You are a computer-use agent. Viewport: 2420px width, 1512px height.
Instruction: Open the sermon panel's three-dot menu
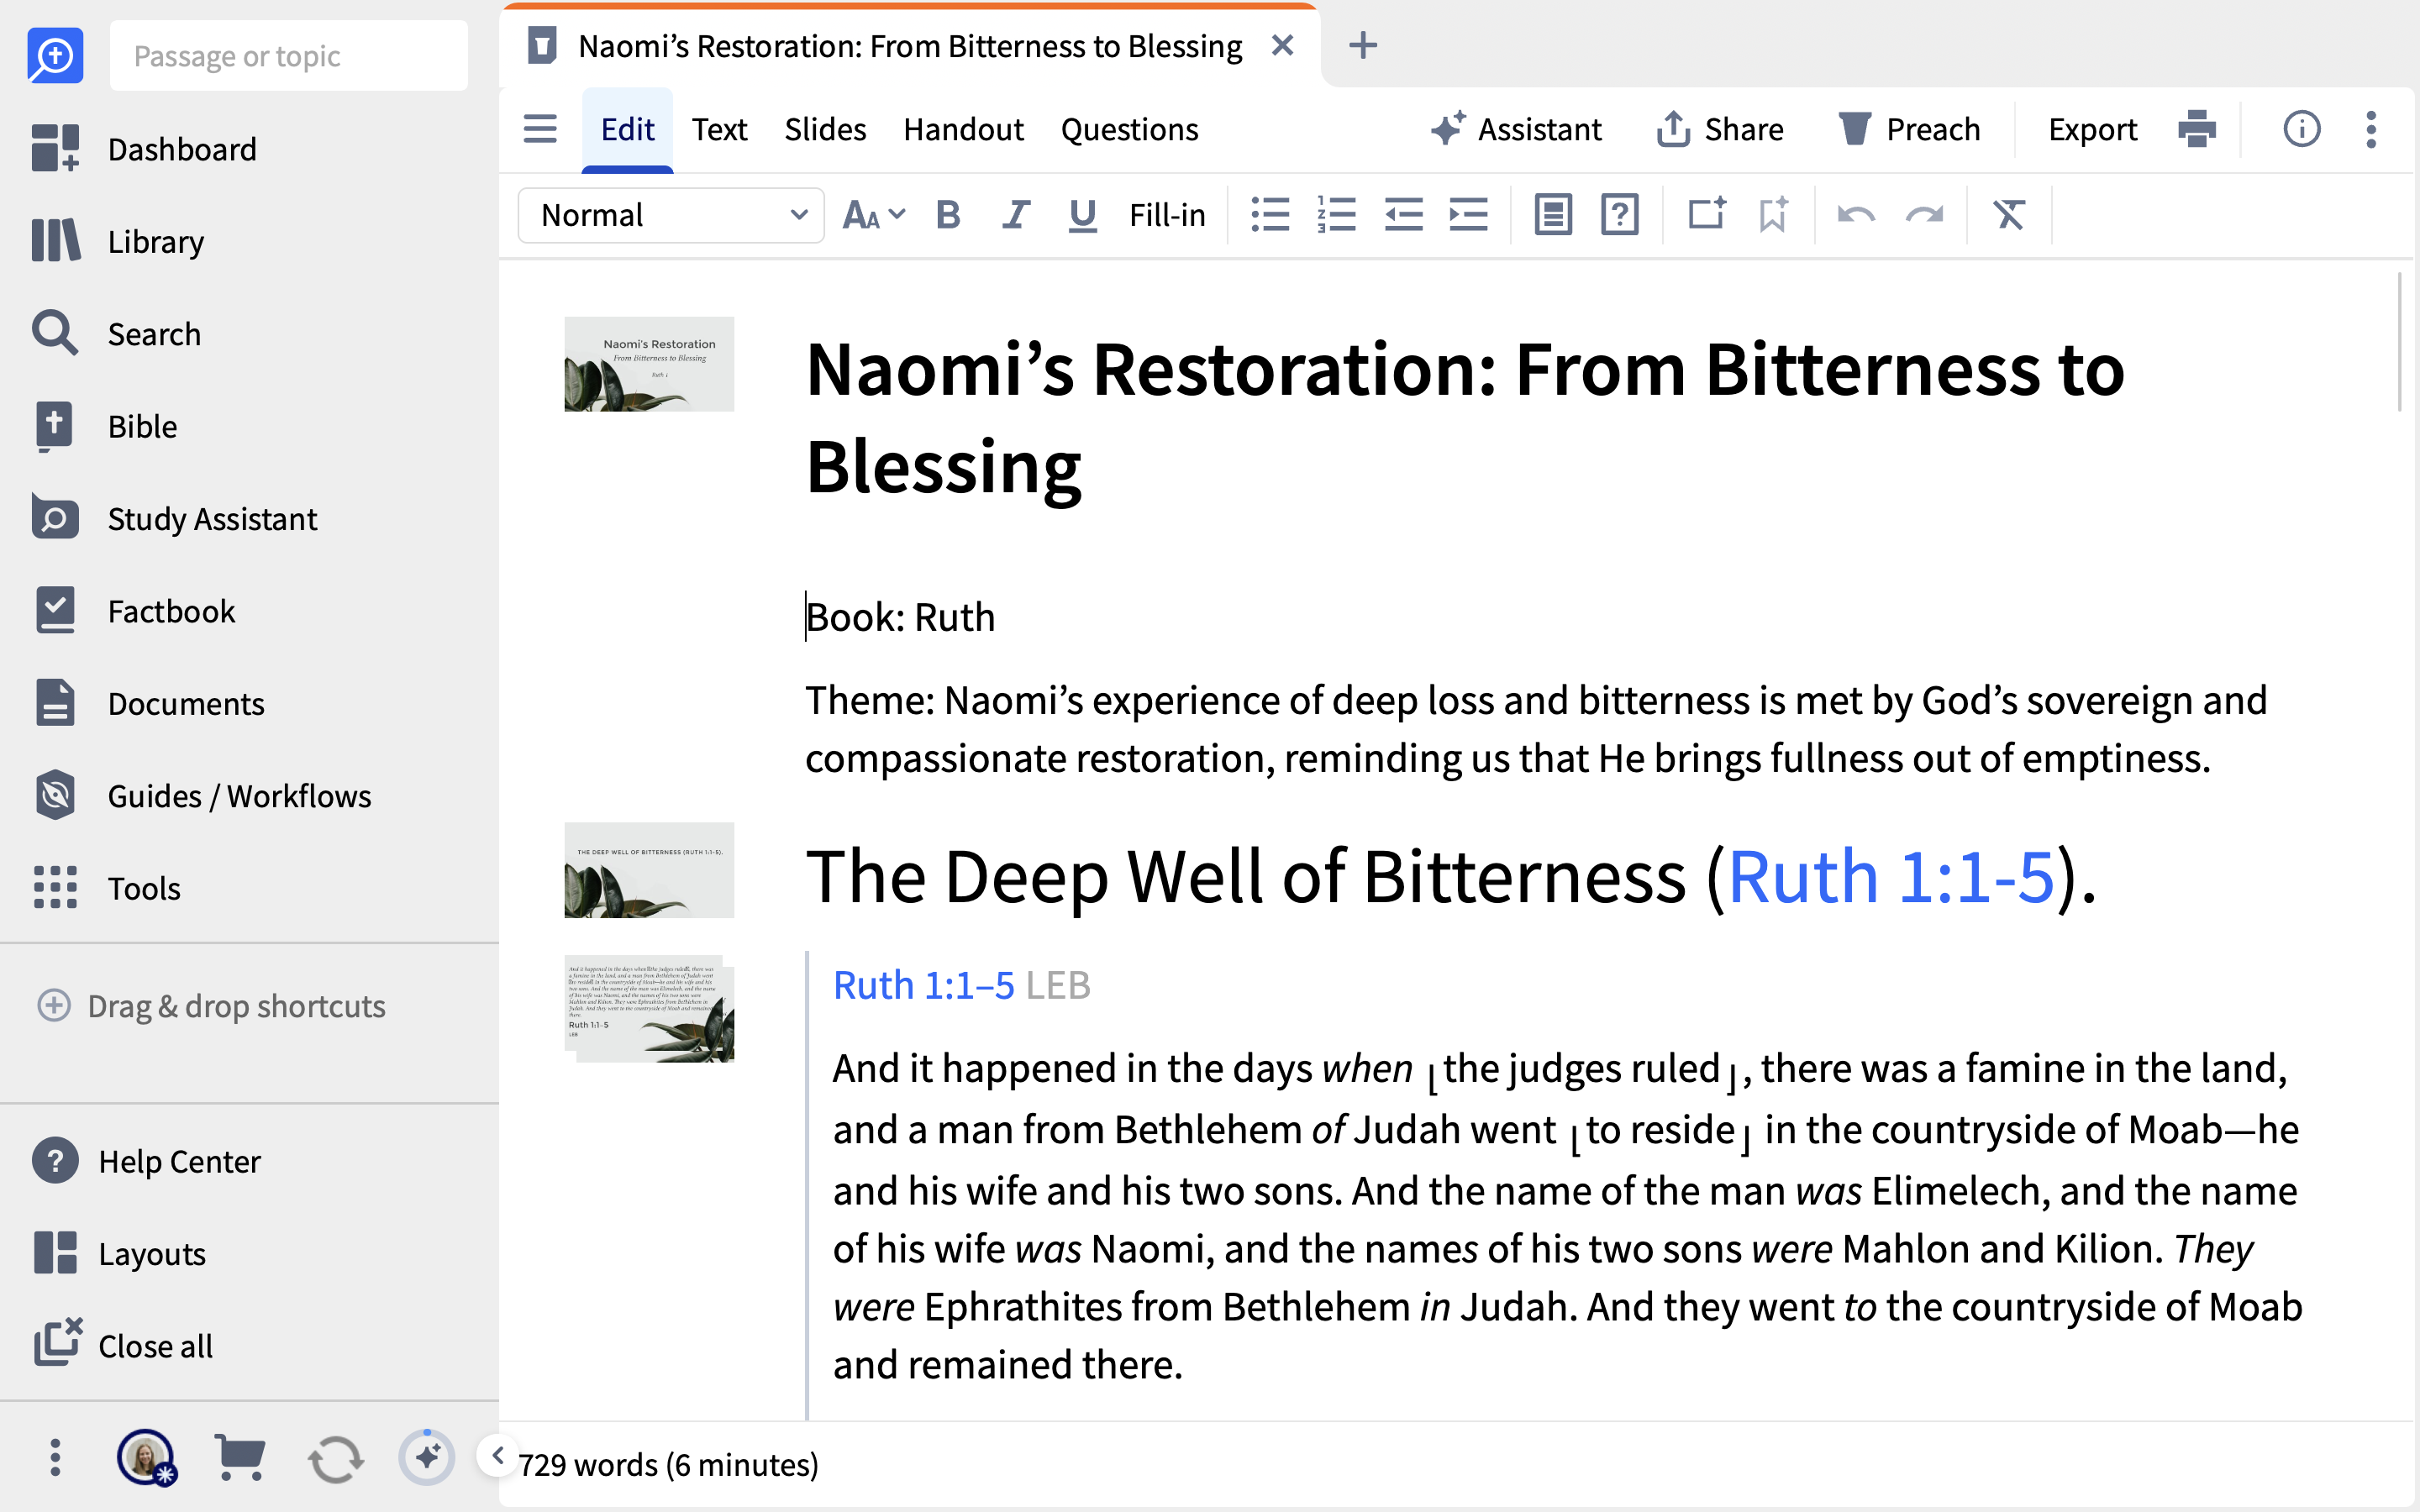point(2371,129)
